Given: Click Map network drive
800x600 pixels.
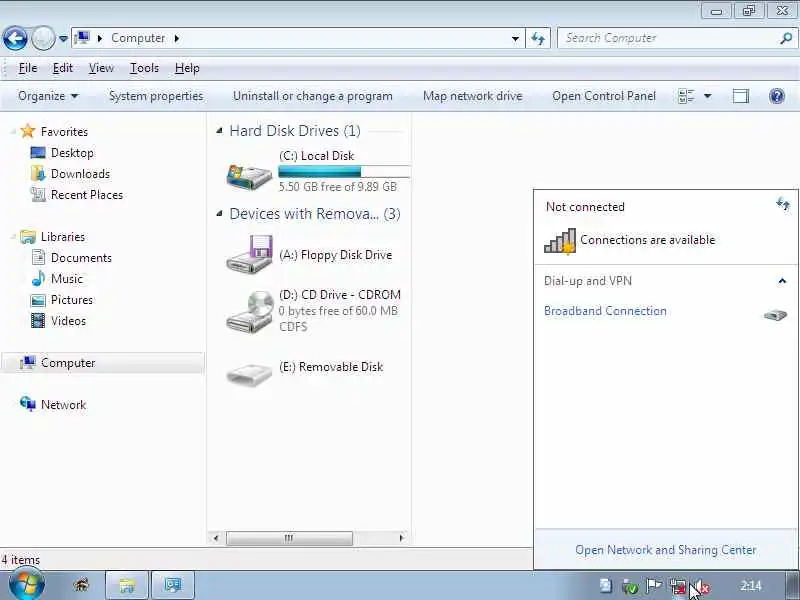Looking at the screenshot, I should [x=472, y=96].
